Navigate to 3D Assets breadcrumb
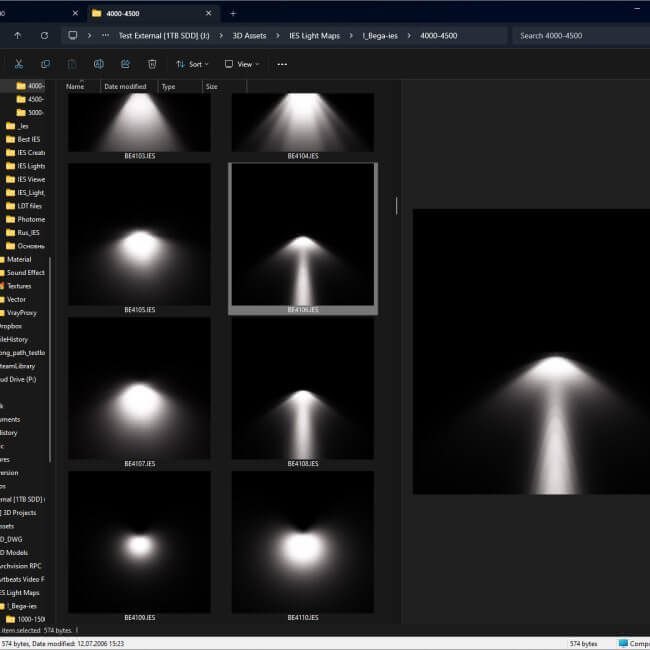Screen dimensions: 650x650 (x=249, y=36)
